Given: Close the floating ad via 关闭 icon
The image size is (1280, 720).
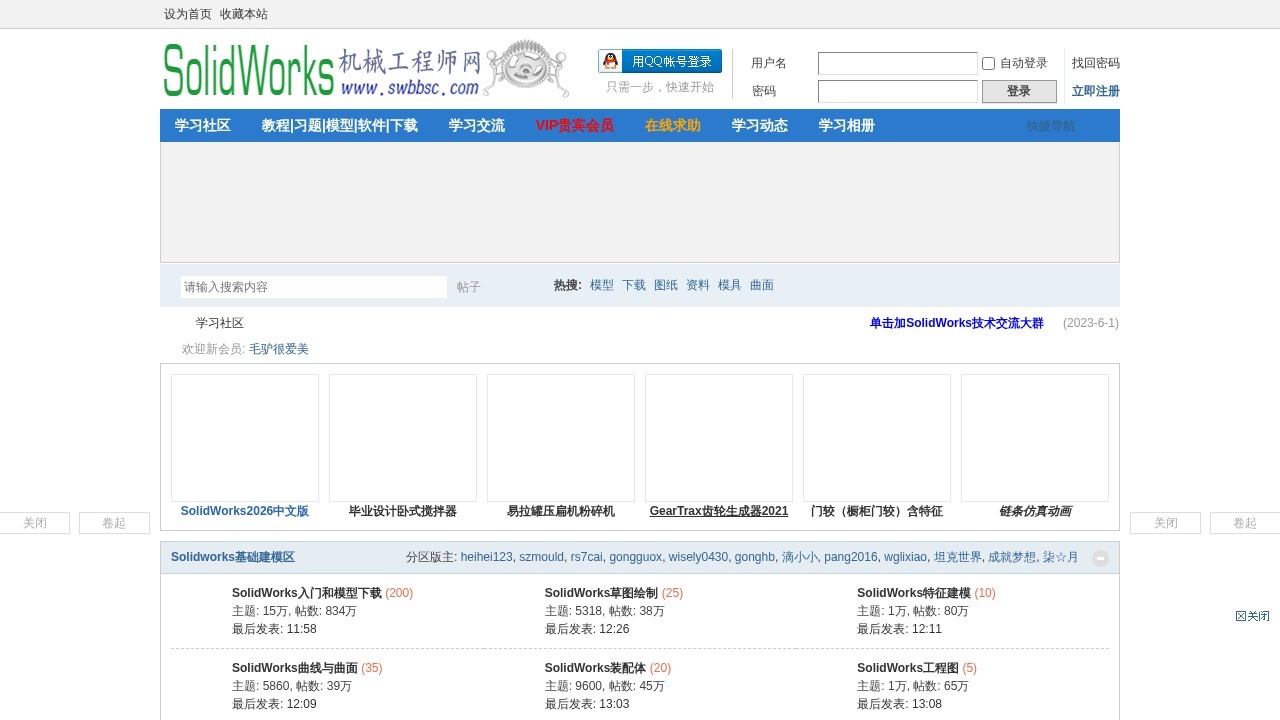Looking at the screenshot, I should (x=1252, y=616).
